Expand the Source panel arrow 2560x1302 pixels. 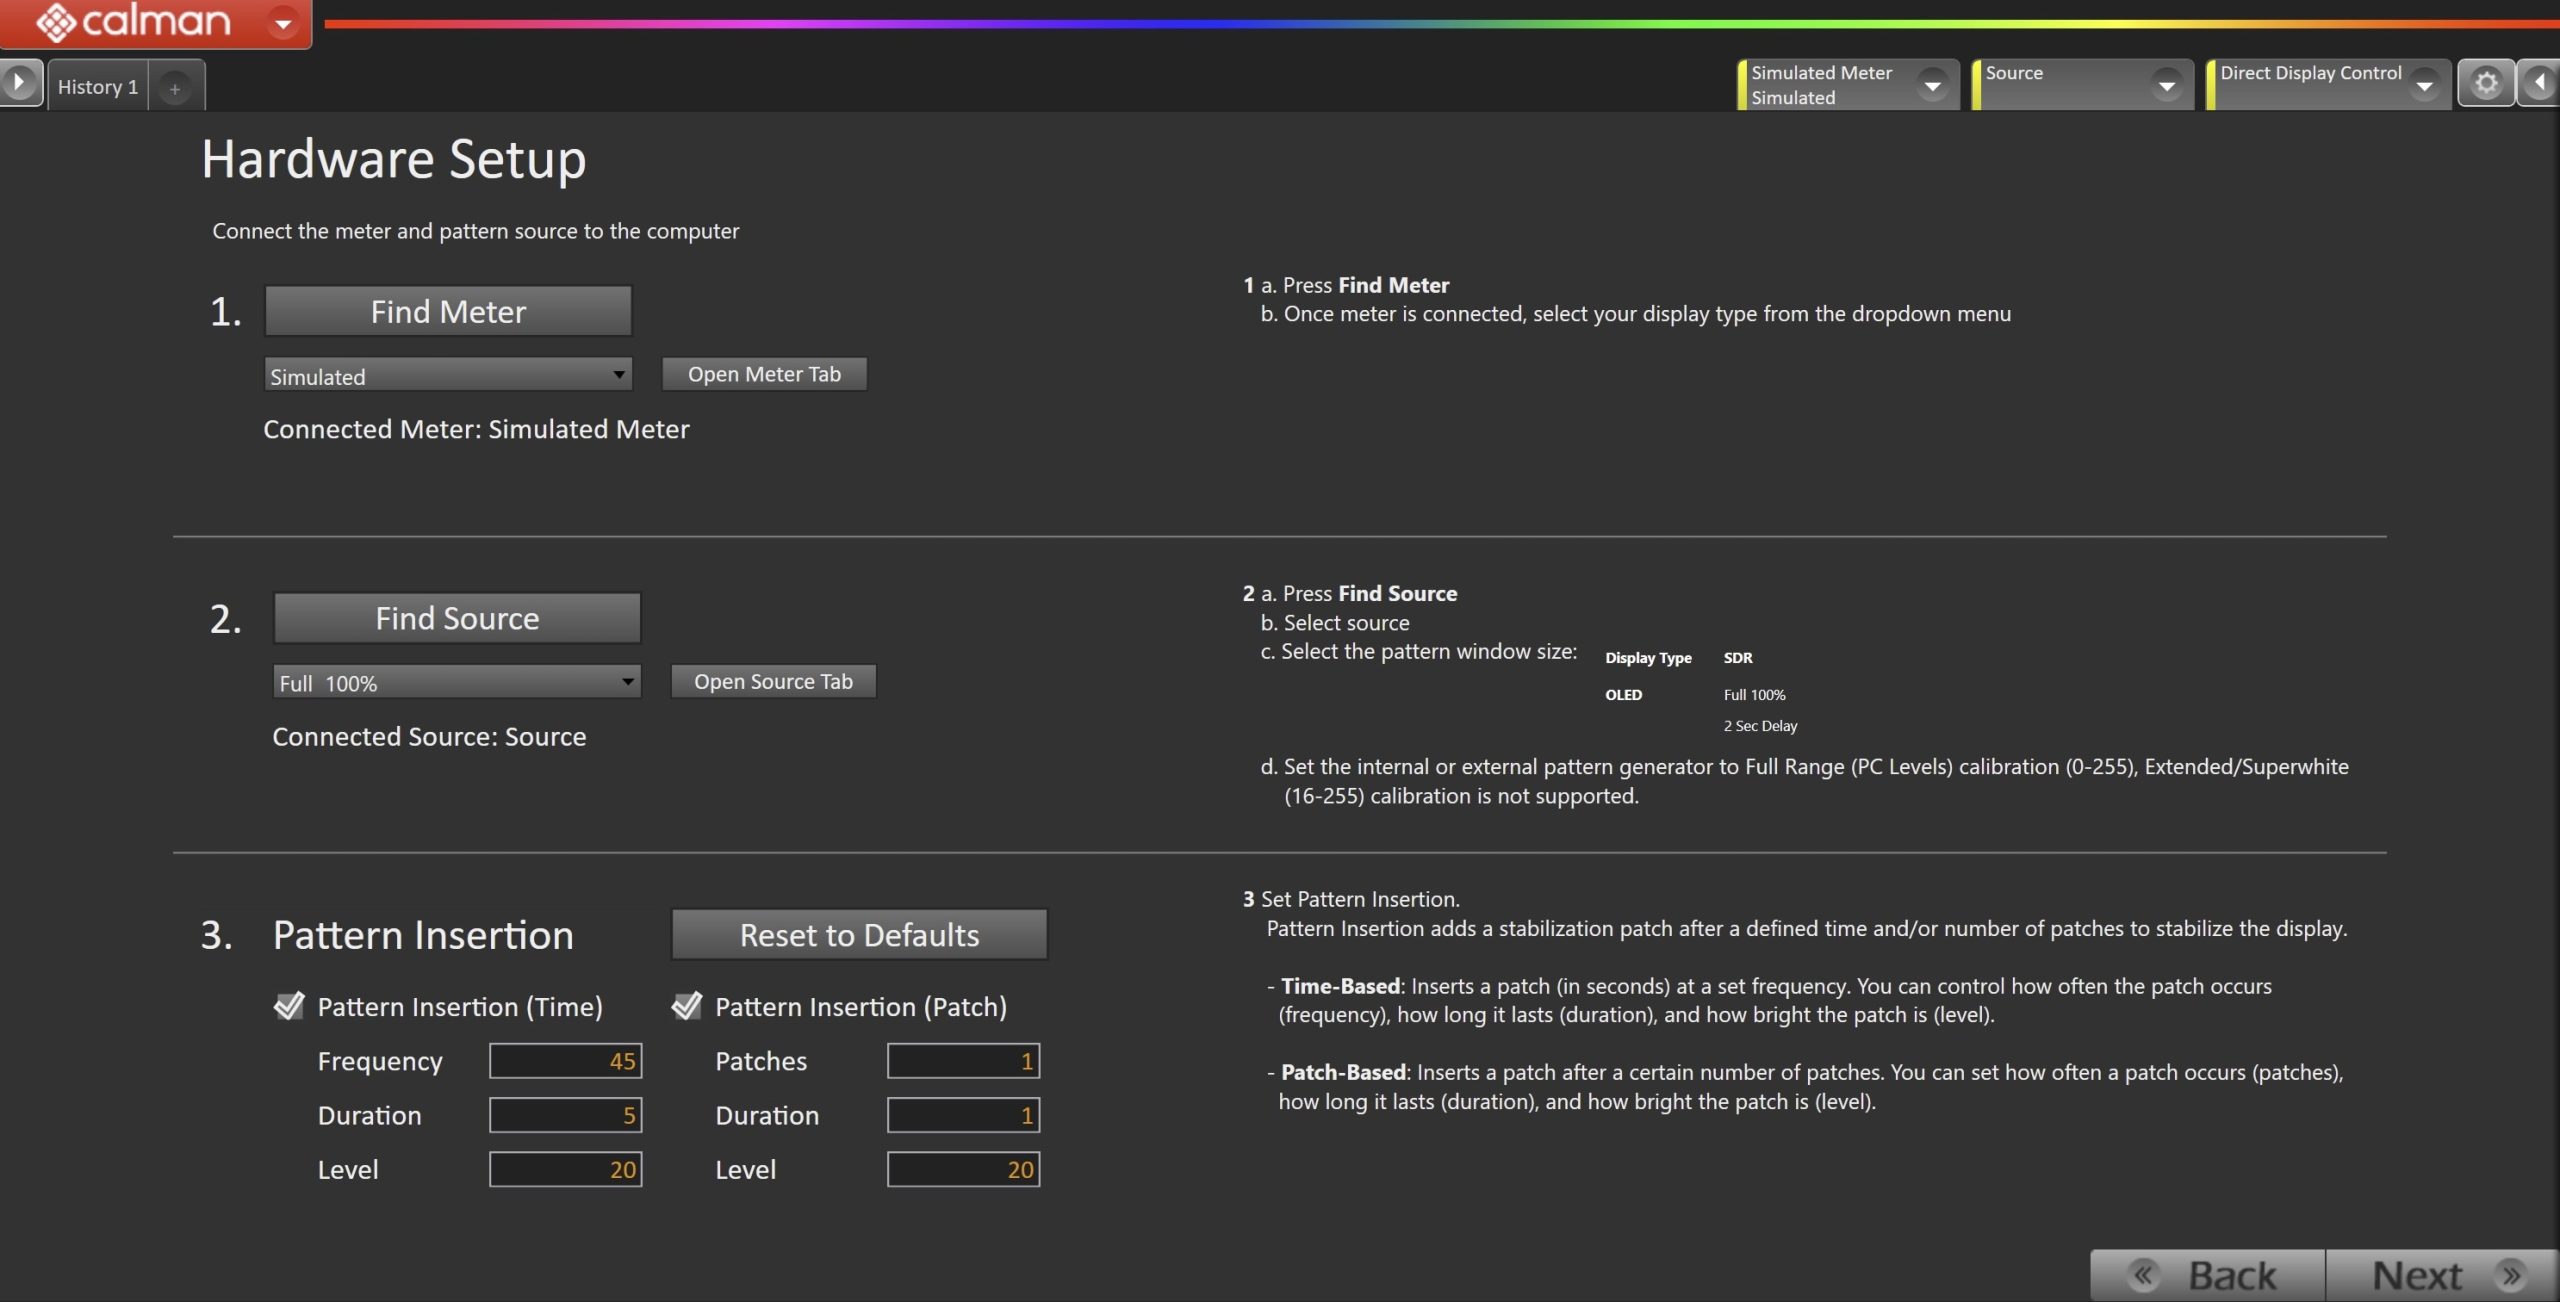coord(2166,86)
